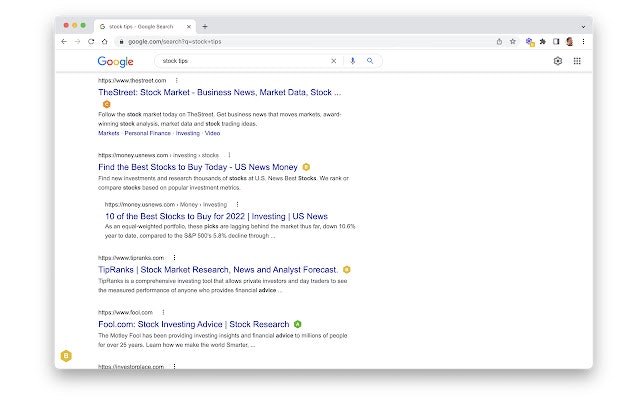Screen dimensions: 640x400
Task: Open the tab search dropdown arrow
Action: pos(583,27)
